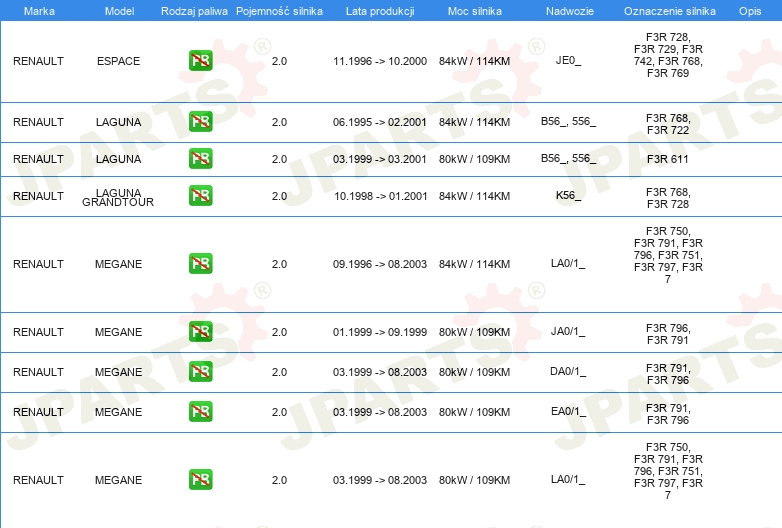The image size is (782, 528).
Task: Select the ESPACE model cell
Action: click(118, 61)
